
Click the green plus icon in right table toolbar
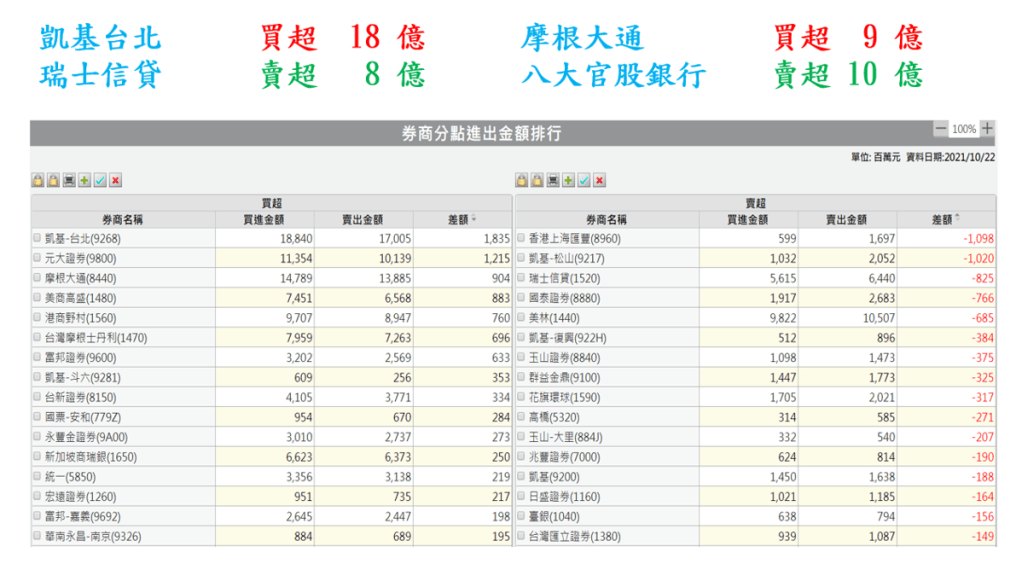568,181
